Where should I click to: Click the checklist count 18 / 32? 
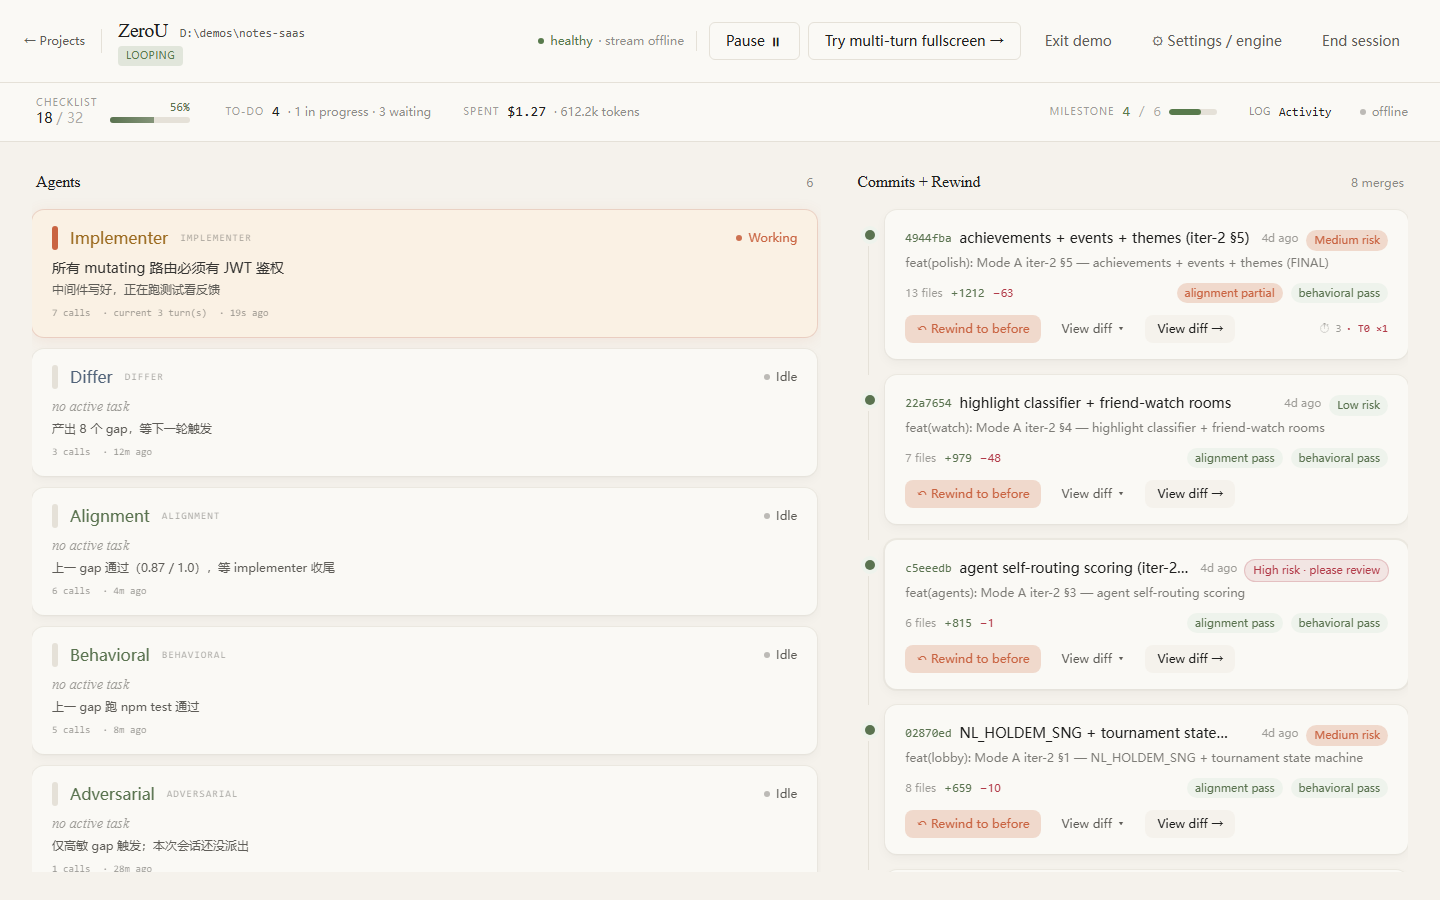click(60, 118)
